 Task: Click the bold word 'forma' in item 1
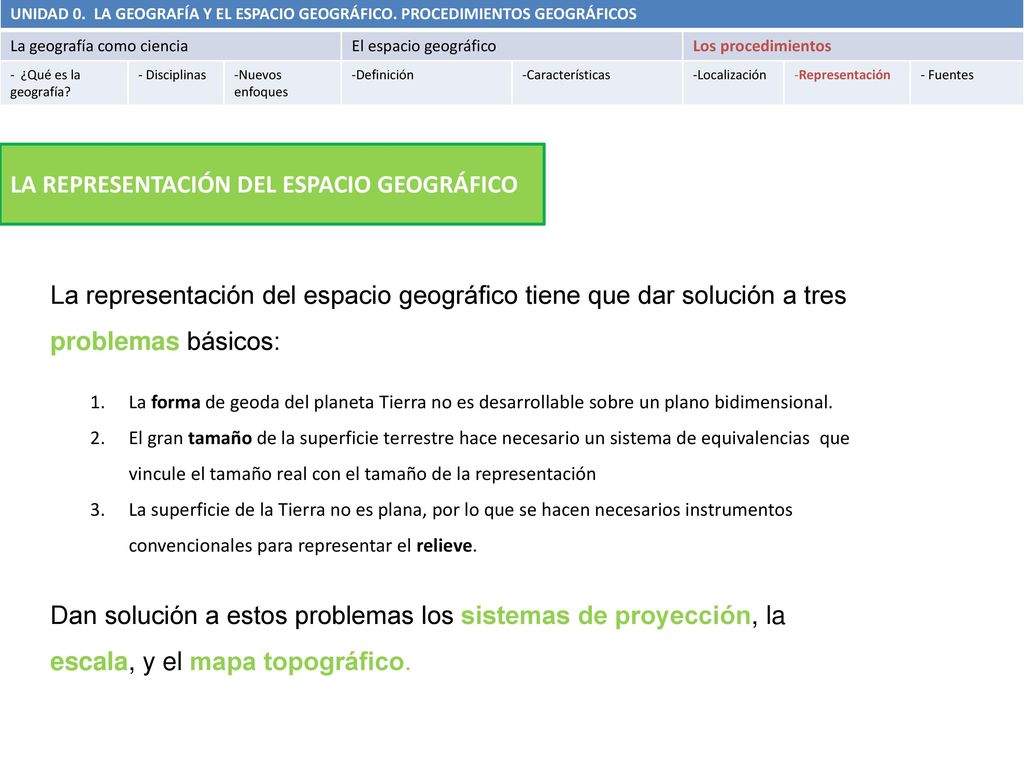coord(176,402)
